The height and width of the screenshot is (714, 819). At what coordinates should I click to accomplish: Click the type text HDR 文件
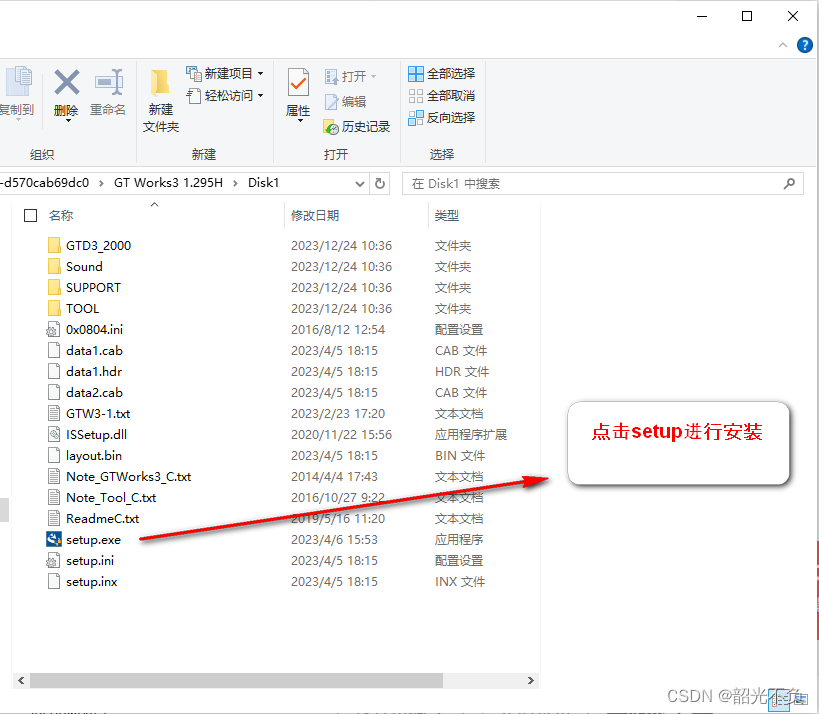pyautogui.click(x=462, y=371)
